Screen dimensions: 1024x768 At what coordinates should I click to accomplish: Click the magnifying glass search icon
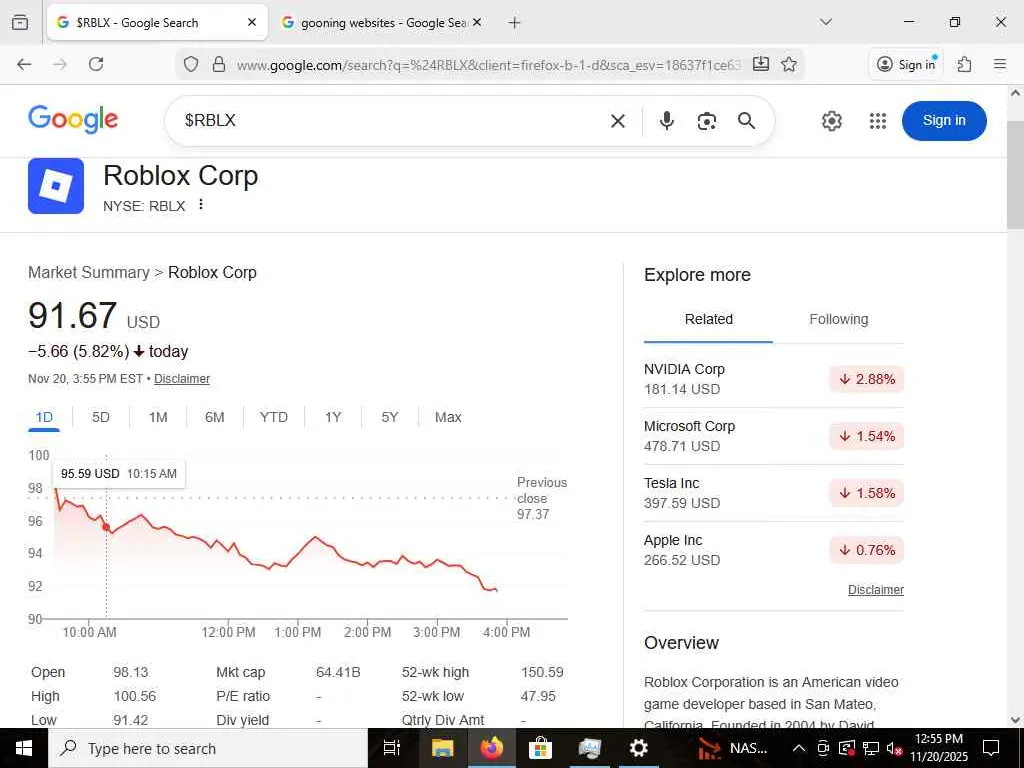[x=746, y=121]
